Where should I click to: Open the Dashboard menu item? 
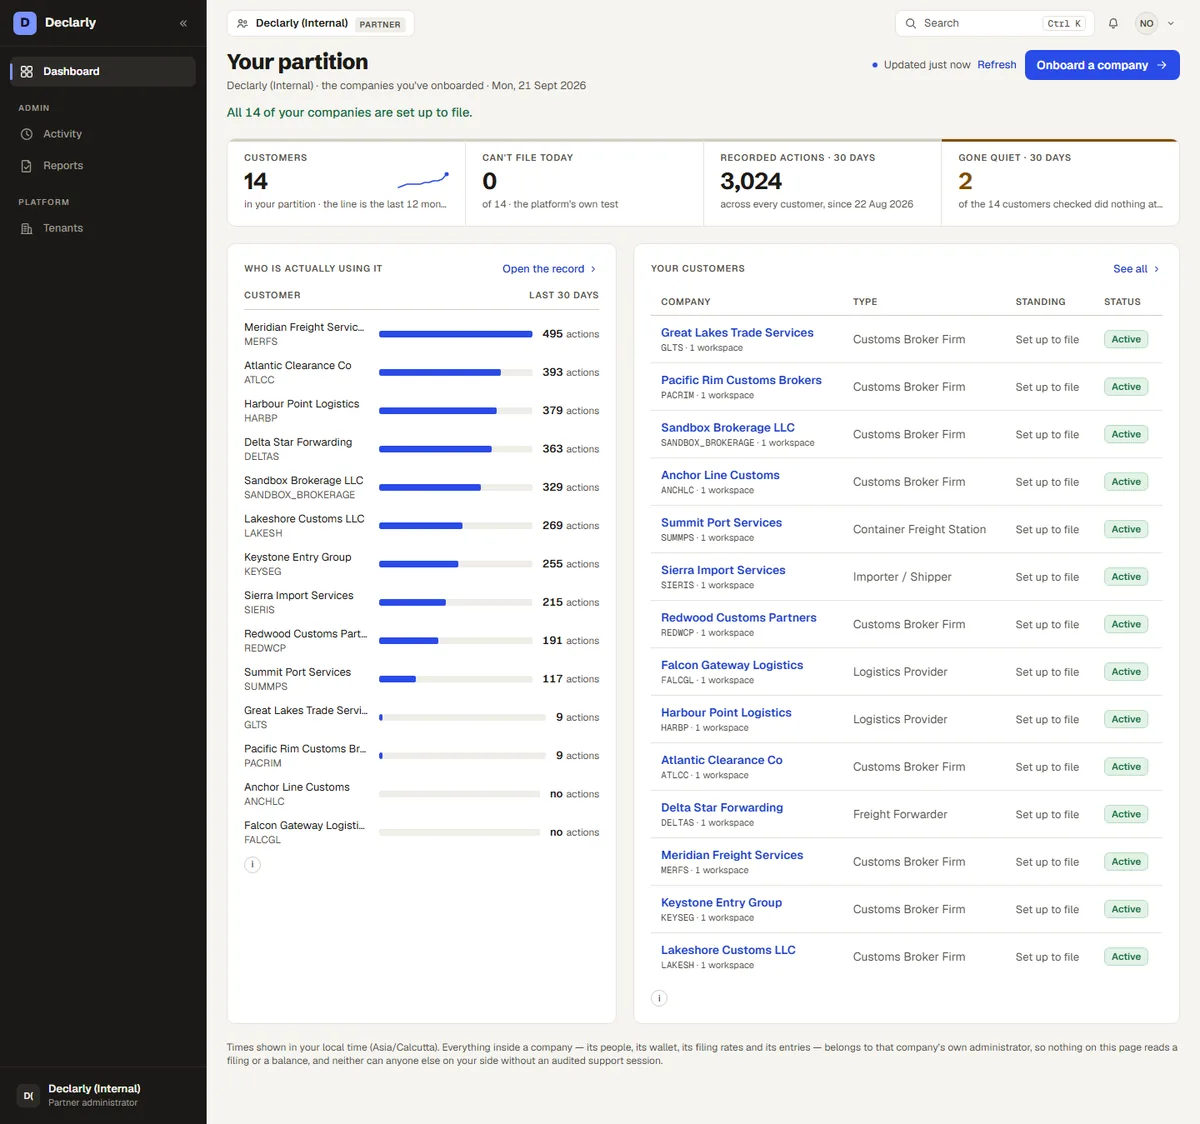tap(102, 72)
